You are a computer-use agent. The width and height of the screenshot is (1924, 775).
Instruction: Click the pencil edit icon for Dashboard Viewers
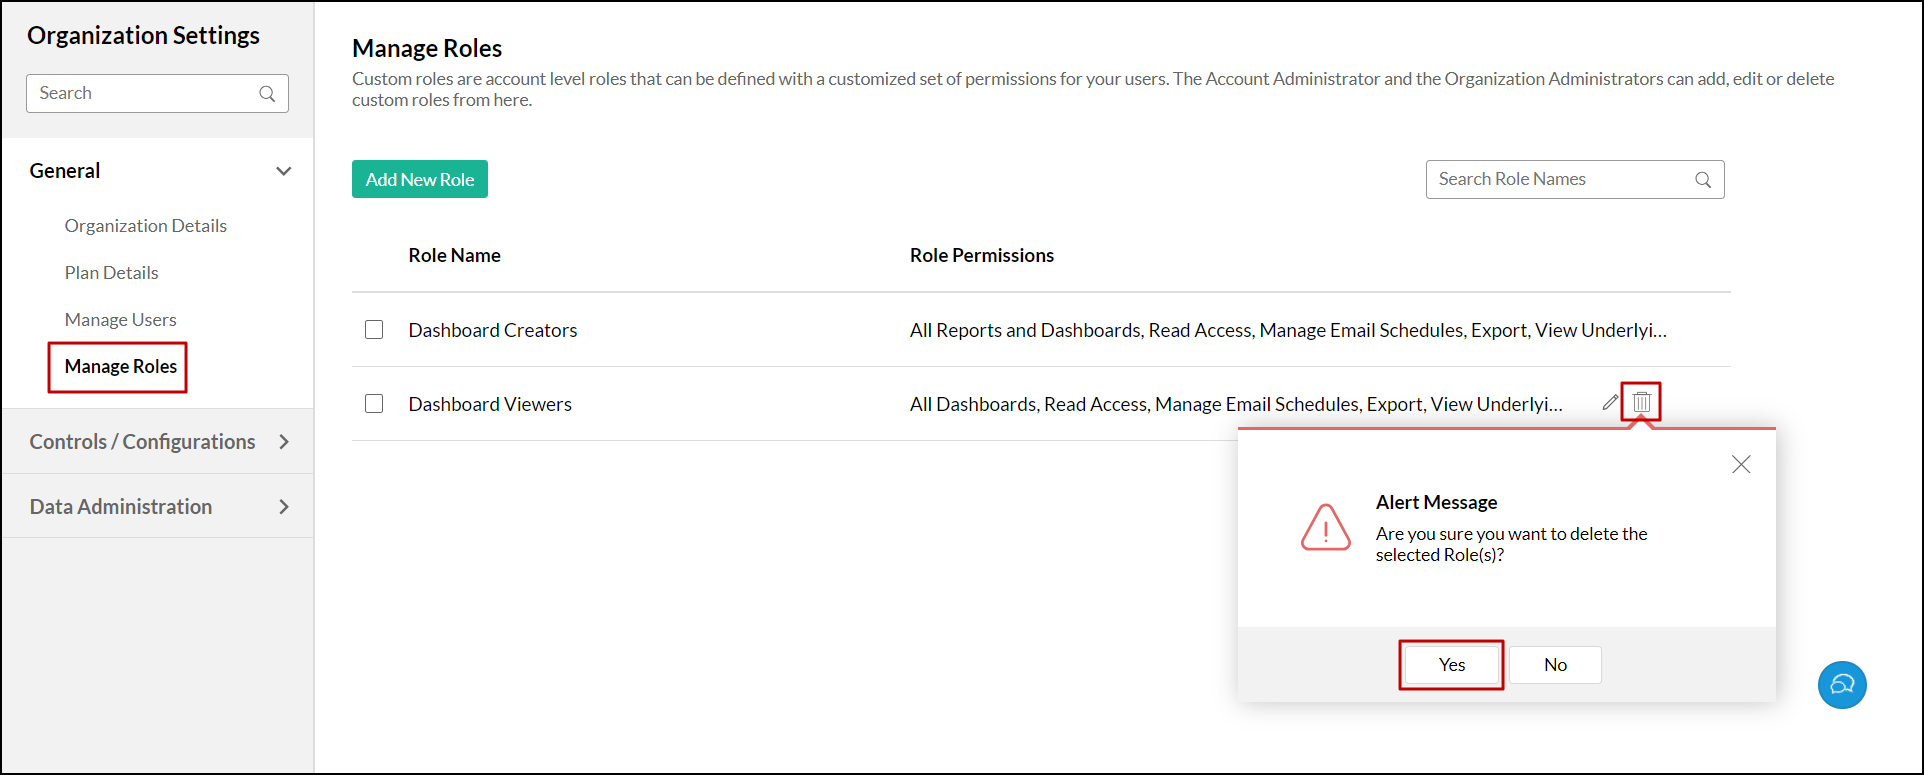(1610, 402)
